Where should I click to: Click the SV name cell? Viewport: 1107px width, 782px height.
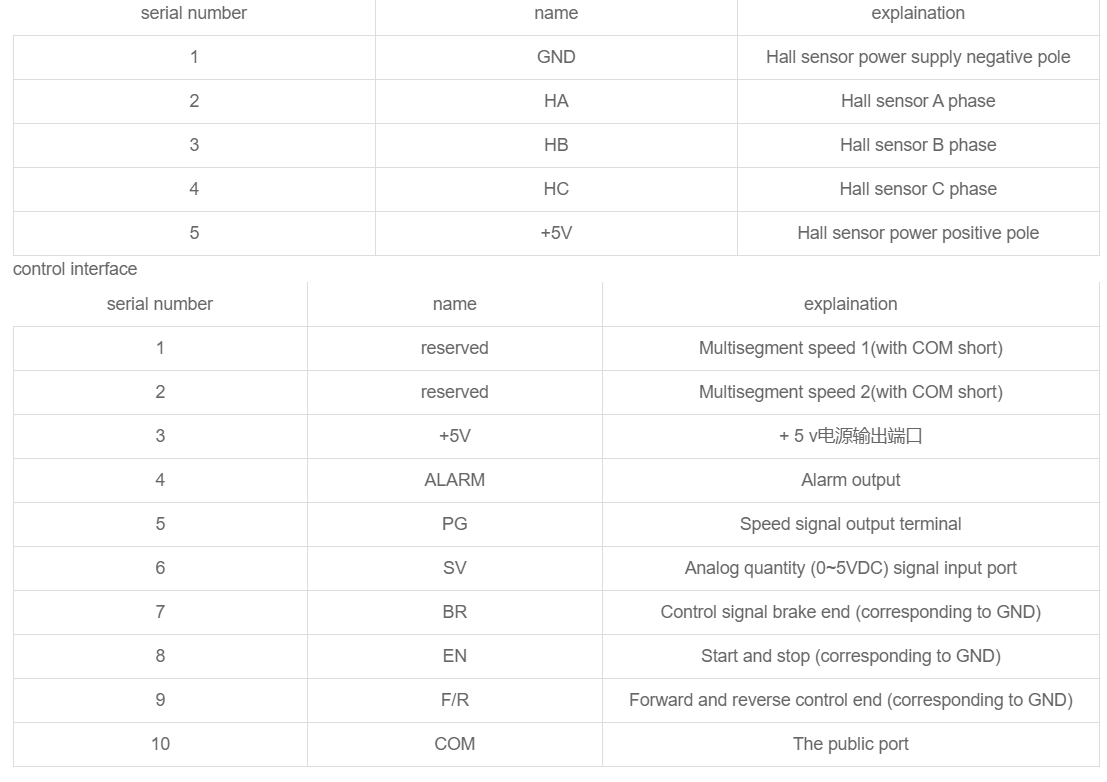454,568
